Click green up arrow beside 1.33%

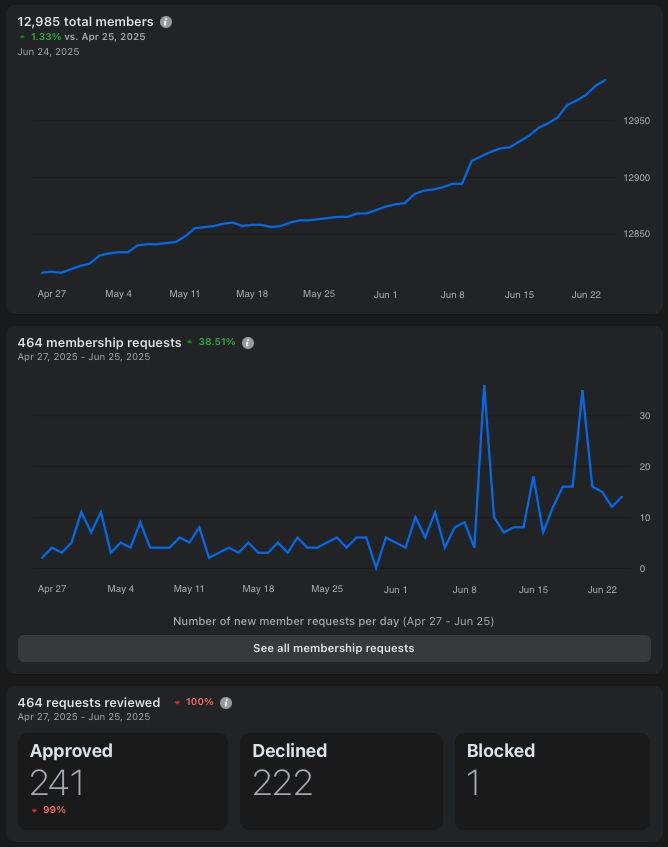(22, 37)
